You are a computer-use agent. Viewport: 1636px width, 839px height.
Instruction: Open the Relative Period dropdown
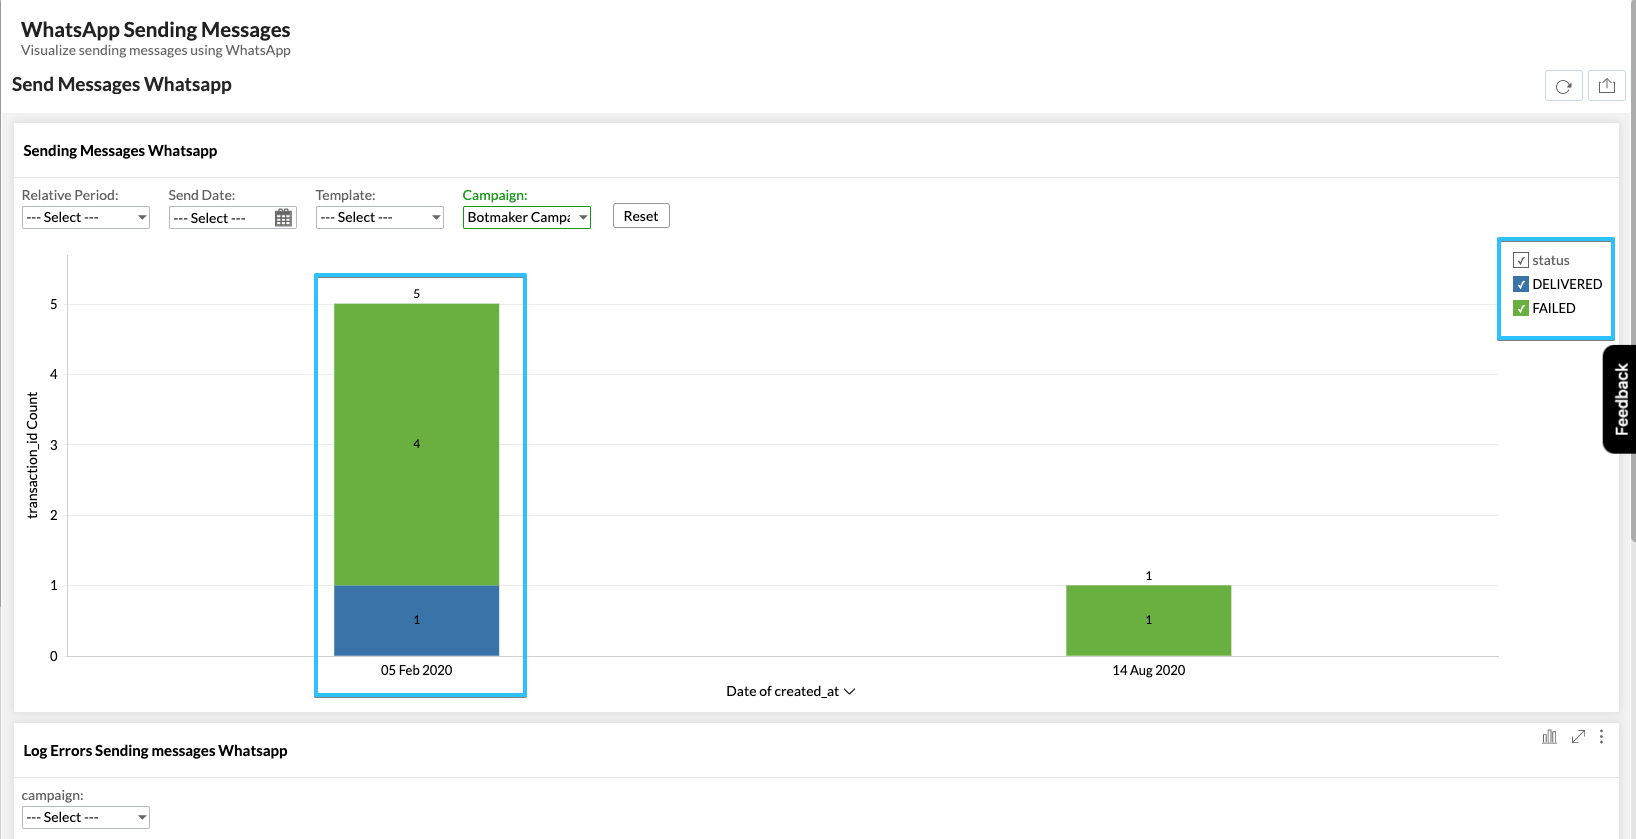(86, 218)
